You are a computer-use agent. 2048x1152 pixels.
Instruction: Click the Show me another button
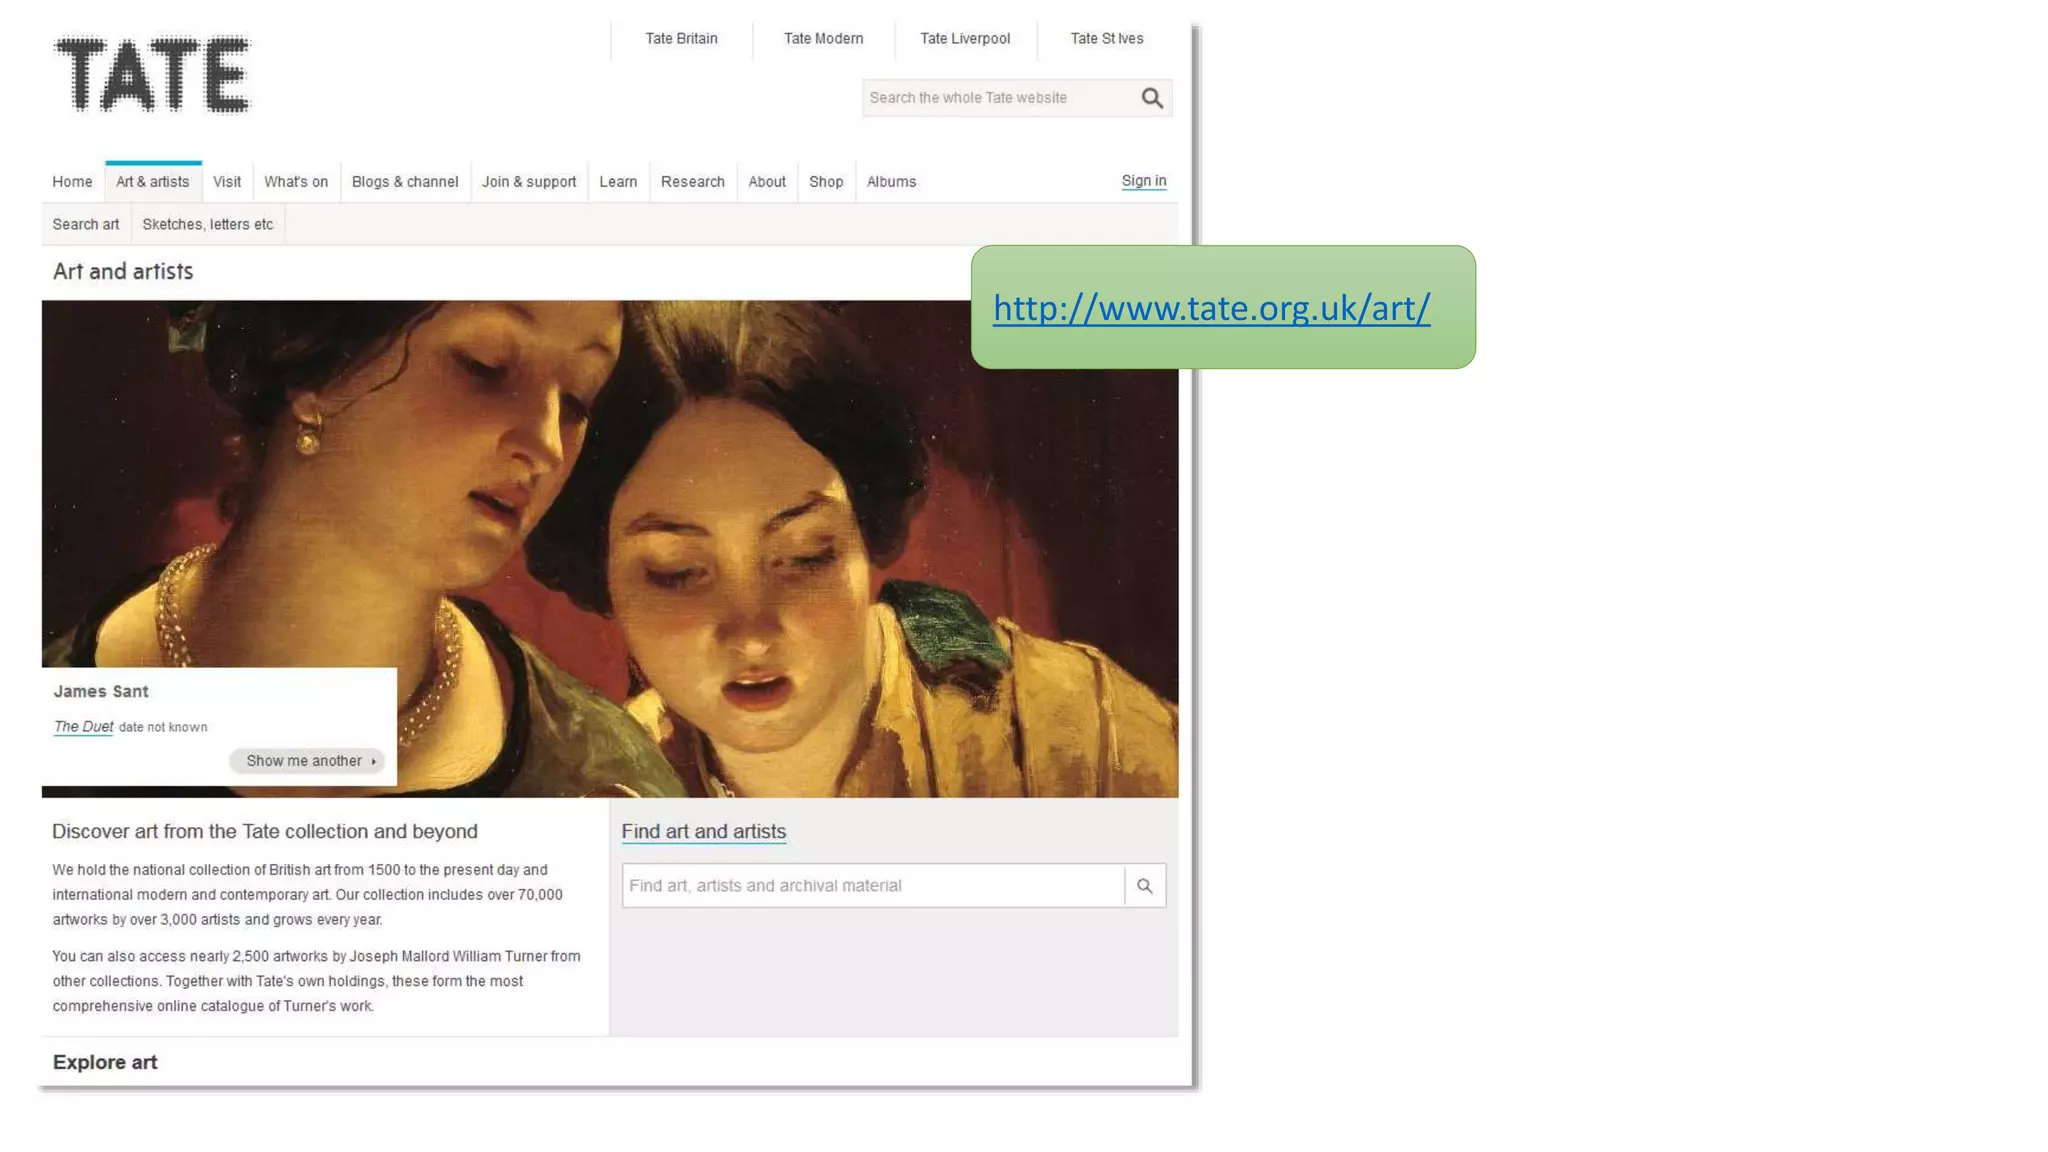[x=306, y=761]
